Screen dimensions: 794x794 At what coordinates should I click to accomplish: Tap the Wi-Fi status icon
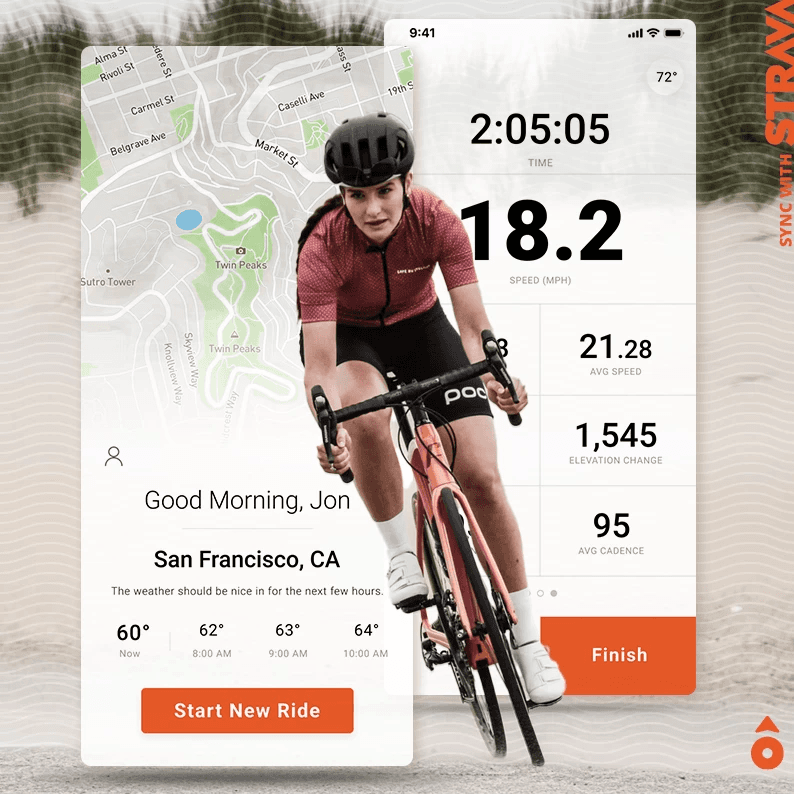(x=653, y=33)
